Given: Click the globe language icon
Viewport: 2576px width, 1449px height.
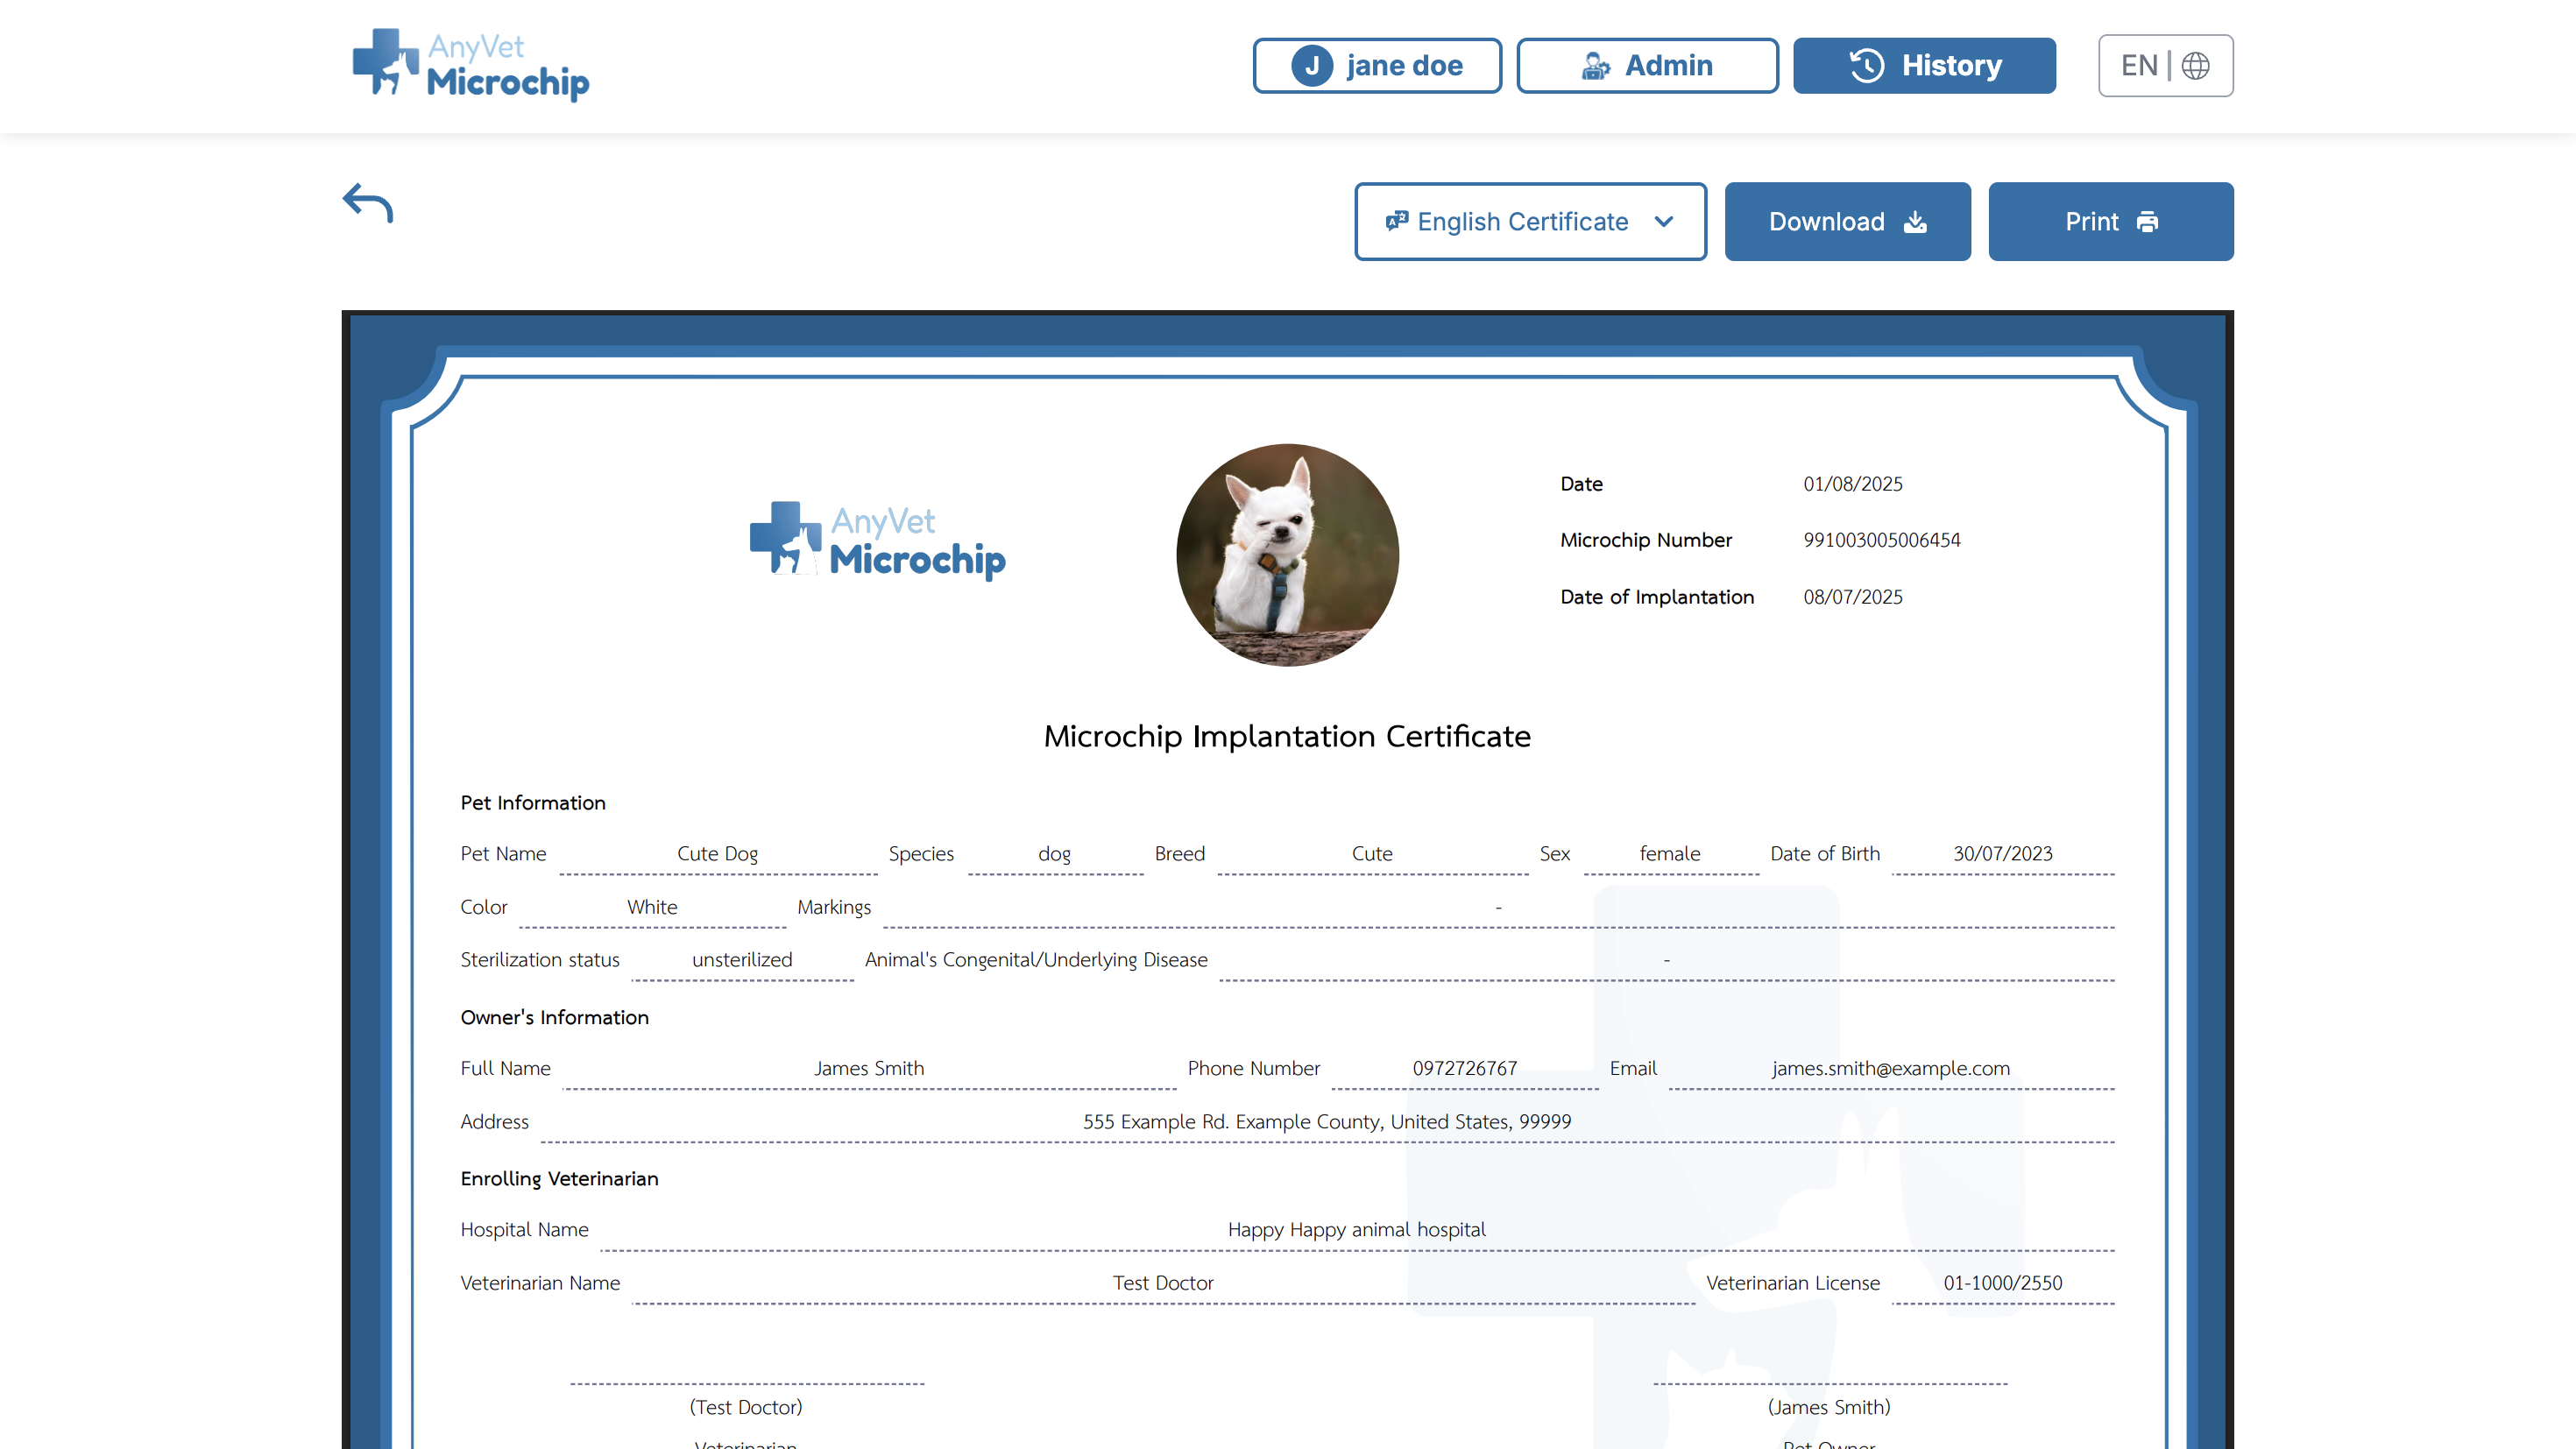Looking at the screenshot, I should 2196,65.
